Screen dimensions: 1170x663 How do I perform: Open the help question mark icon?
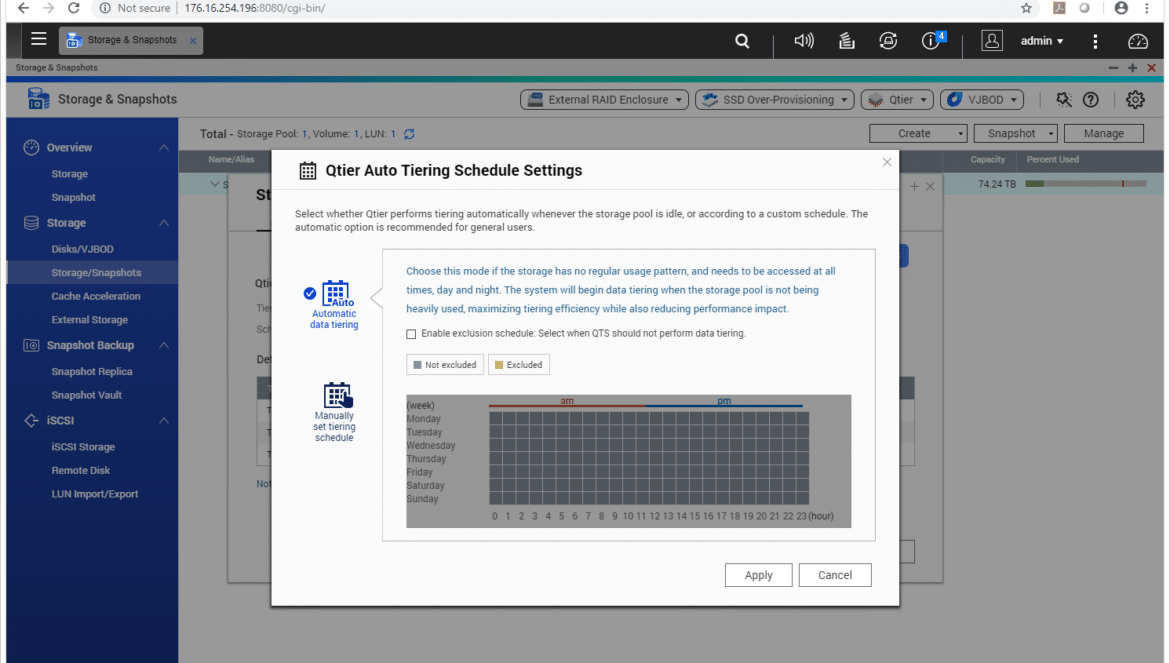pos(1090,99)
